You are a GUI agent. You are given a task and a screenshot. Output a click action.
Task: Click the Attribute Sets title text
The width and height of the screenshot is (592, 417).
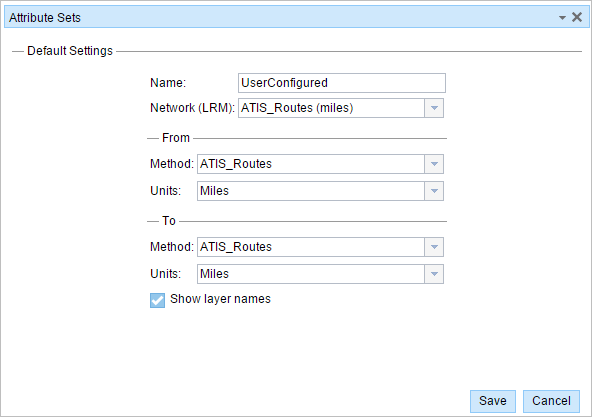pos(45,18)
